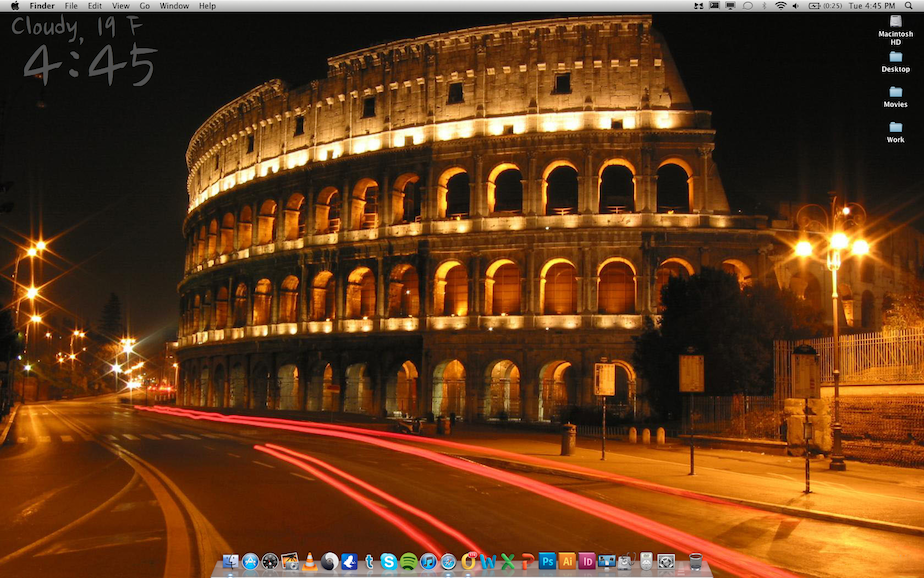The width and height of the screenshot is (924, 578).
Task: Open the Window menu
Action: pos(174,6)
